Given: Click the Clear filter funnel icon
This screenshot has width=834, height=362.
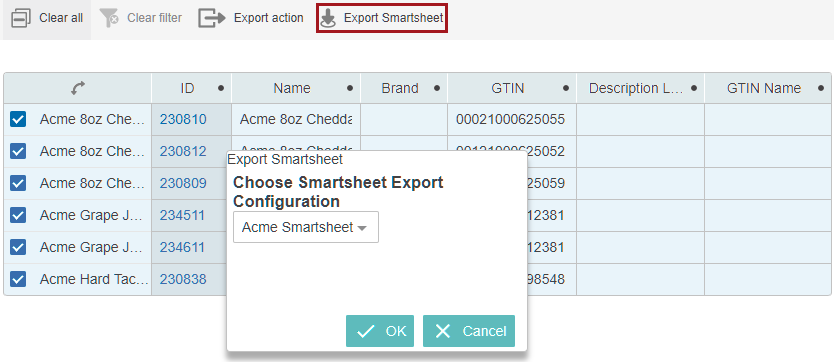Looking at the screenshot, I should tap(109, 18).
